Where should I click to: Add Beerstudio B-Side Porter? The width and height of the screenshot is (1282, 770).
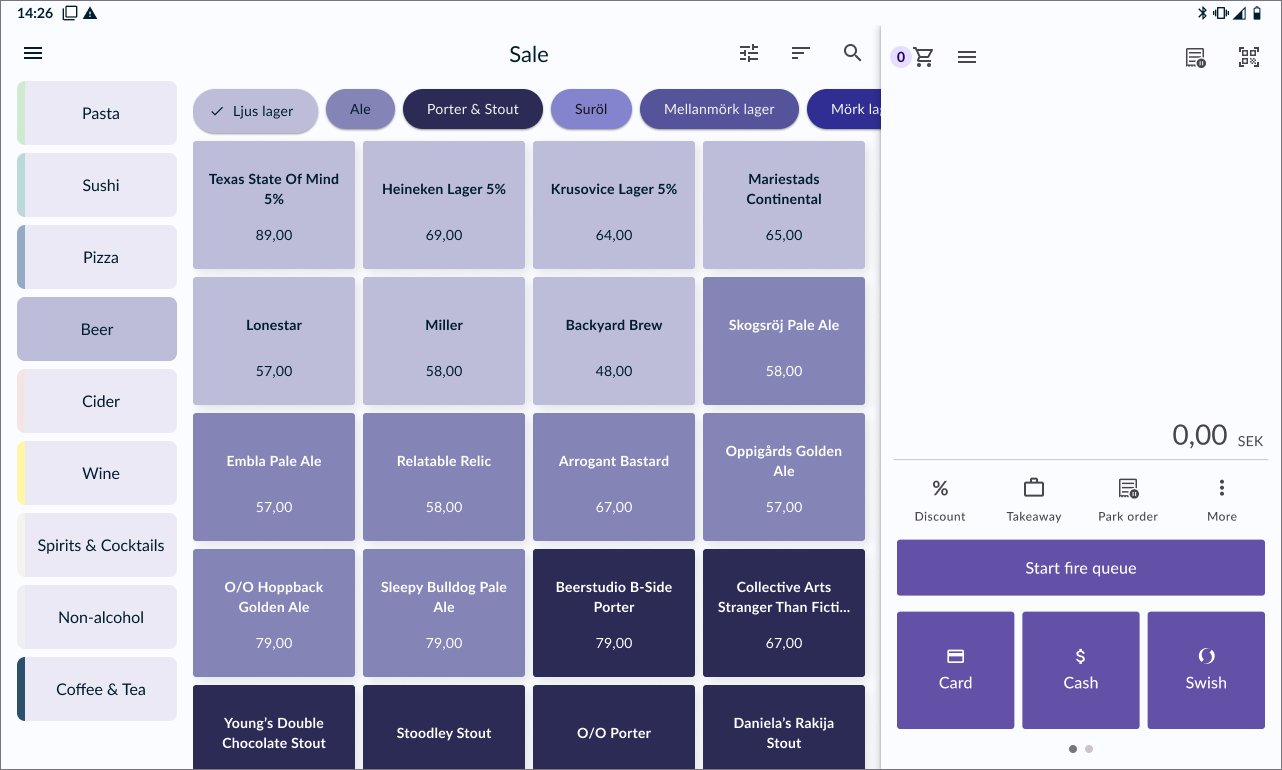[x=614, y=613]
